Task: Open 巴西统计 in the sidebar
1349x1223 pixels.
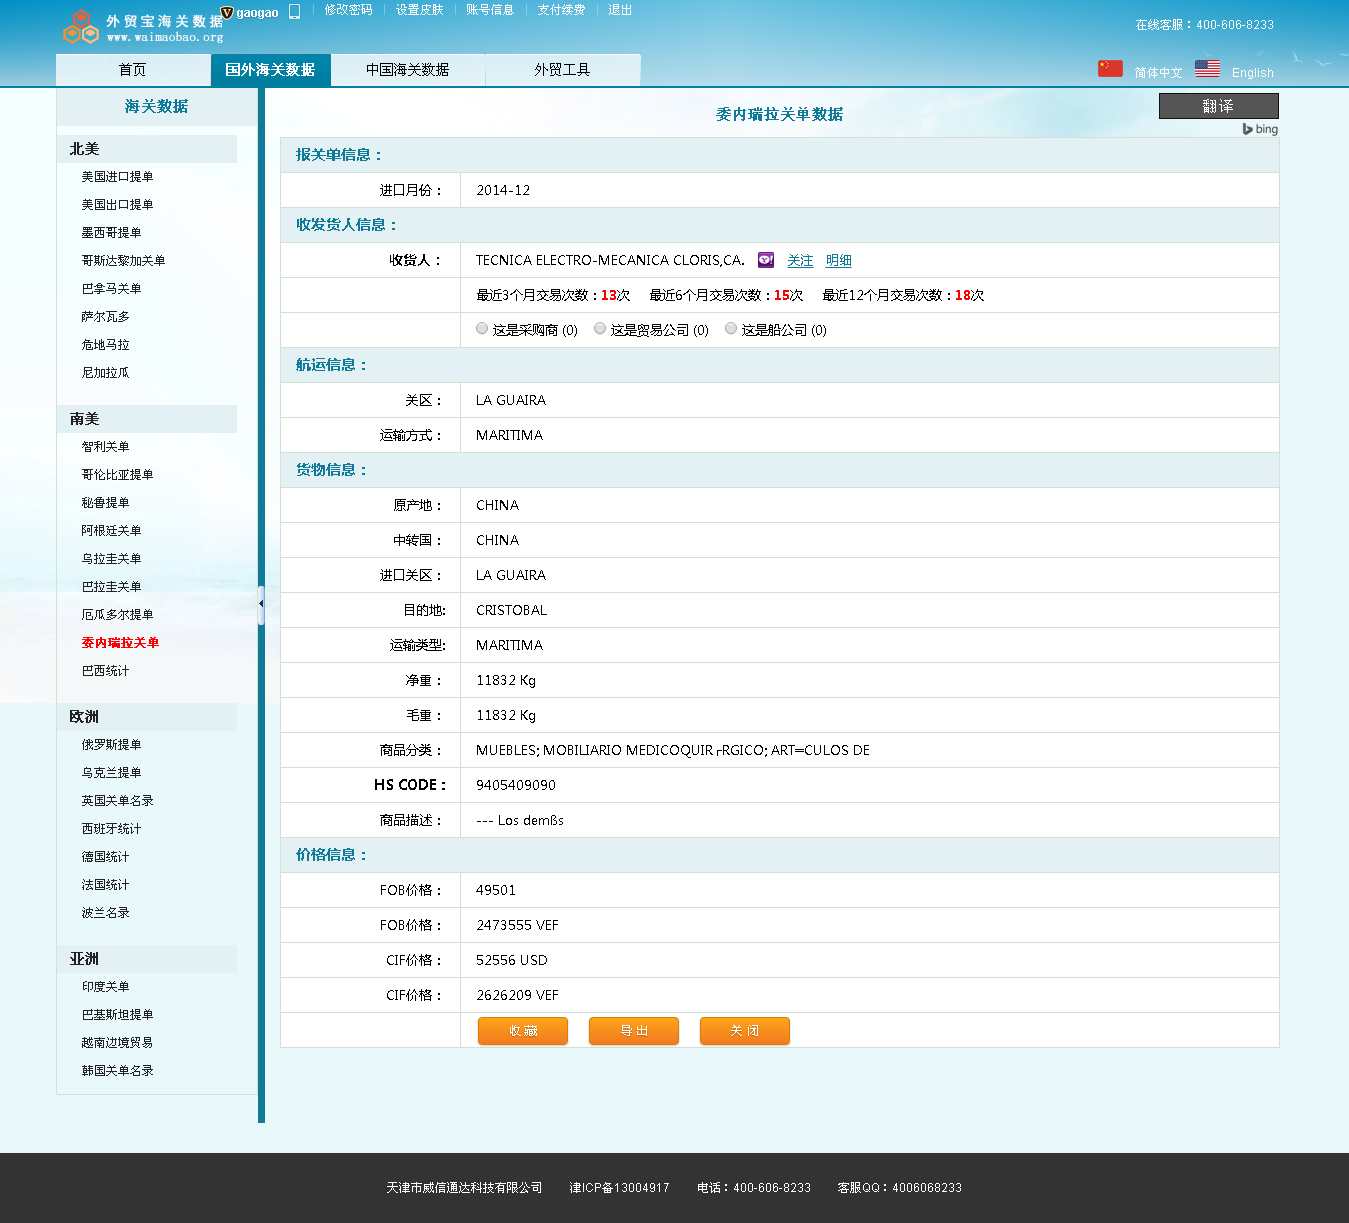Action: [105, 671]
